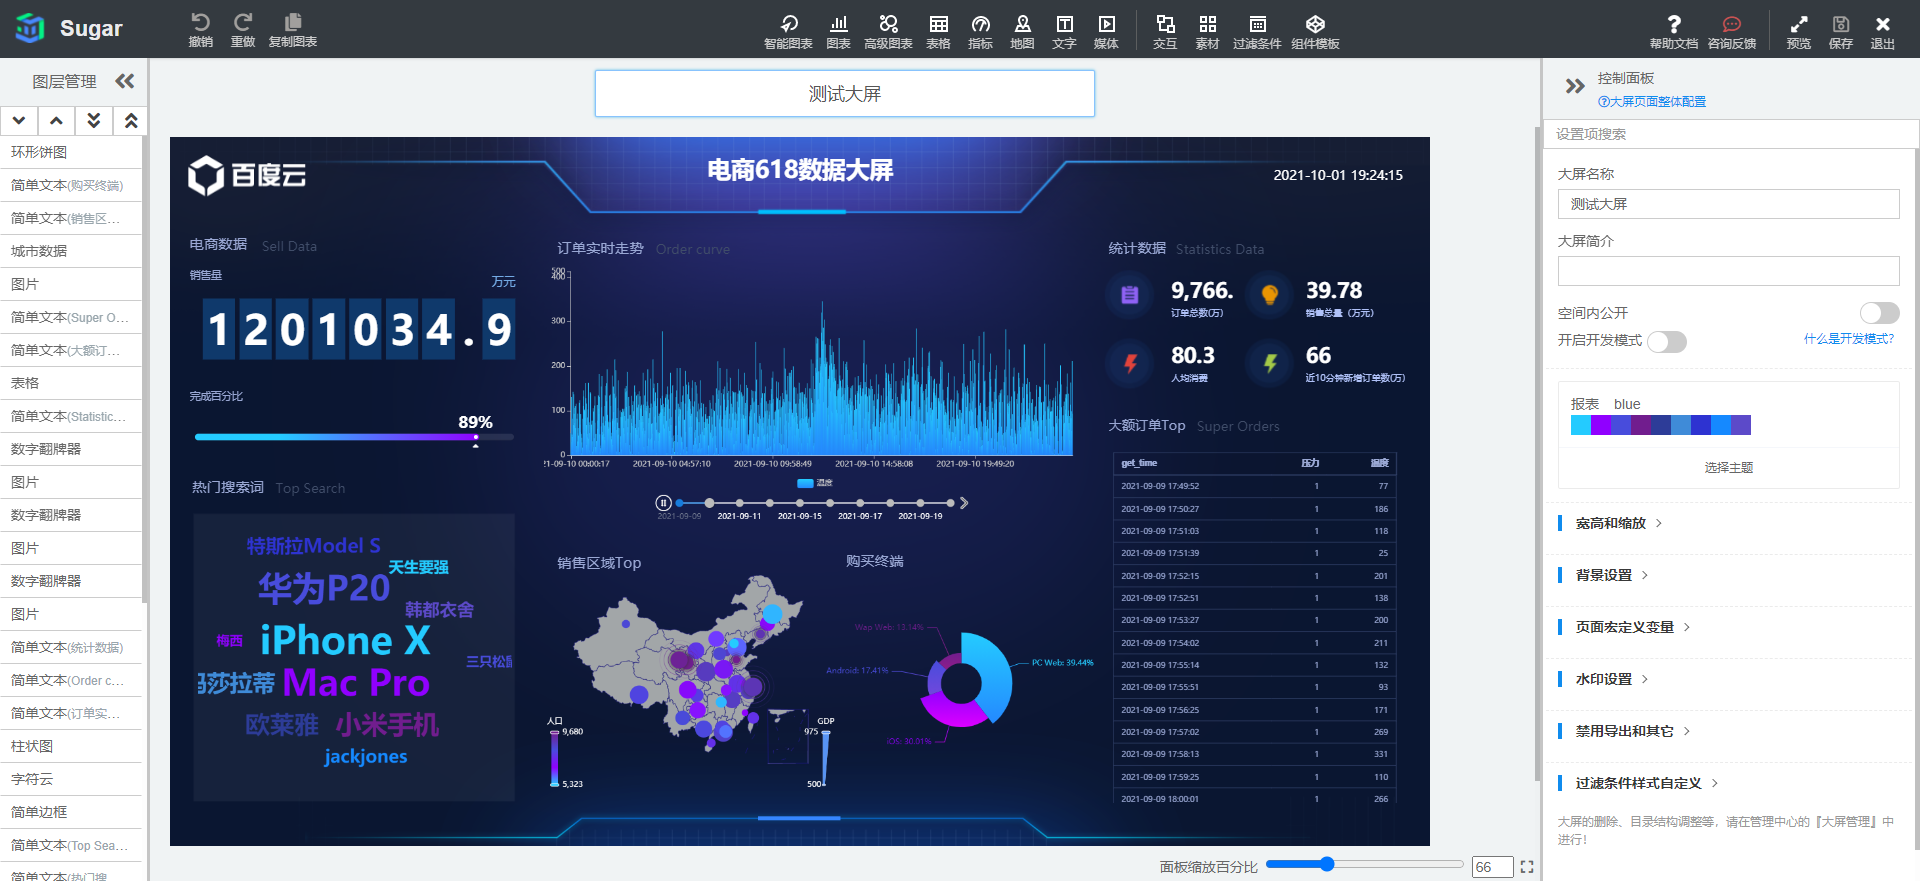Image resolution: width=1920 pixels, height=881 pixels.
Task: Select the 字符云 layer
Action: [71, 779]
